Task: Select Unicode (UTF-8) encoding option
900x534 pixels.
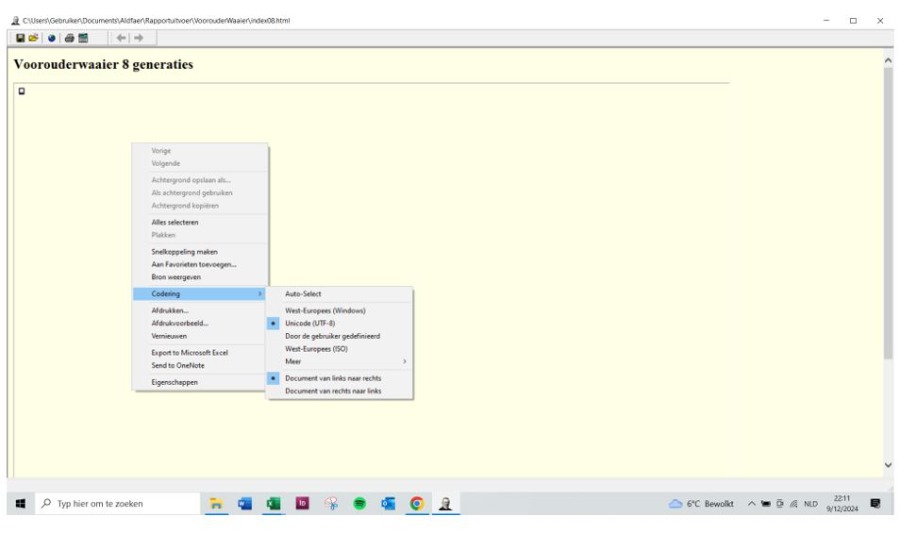Action: pyautogui.click(x=312, y=324)
